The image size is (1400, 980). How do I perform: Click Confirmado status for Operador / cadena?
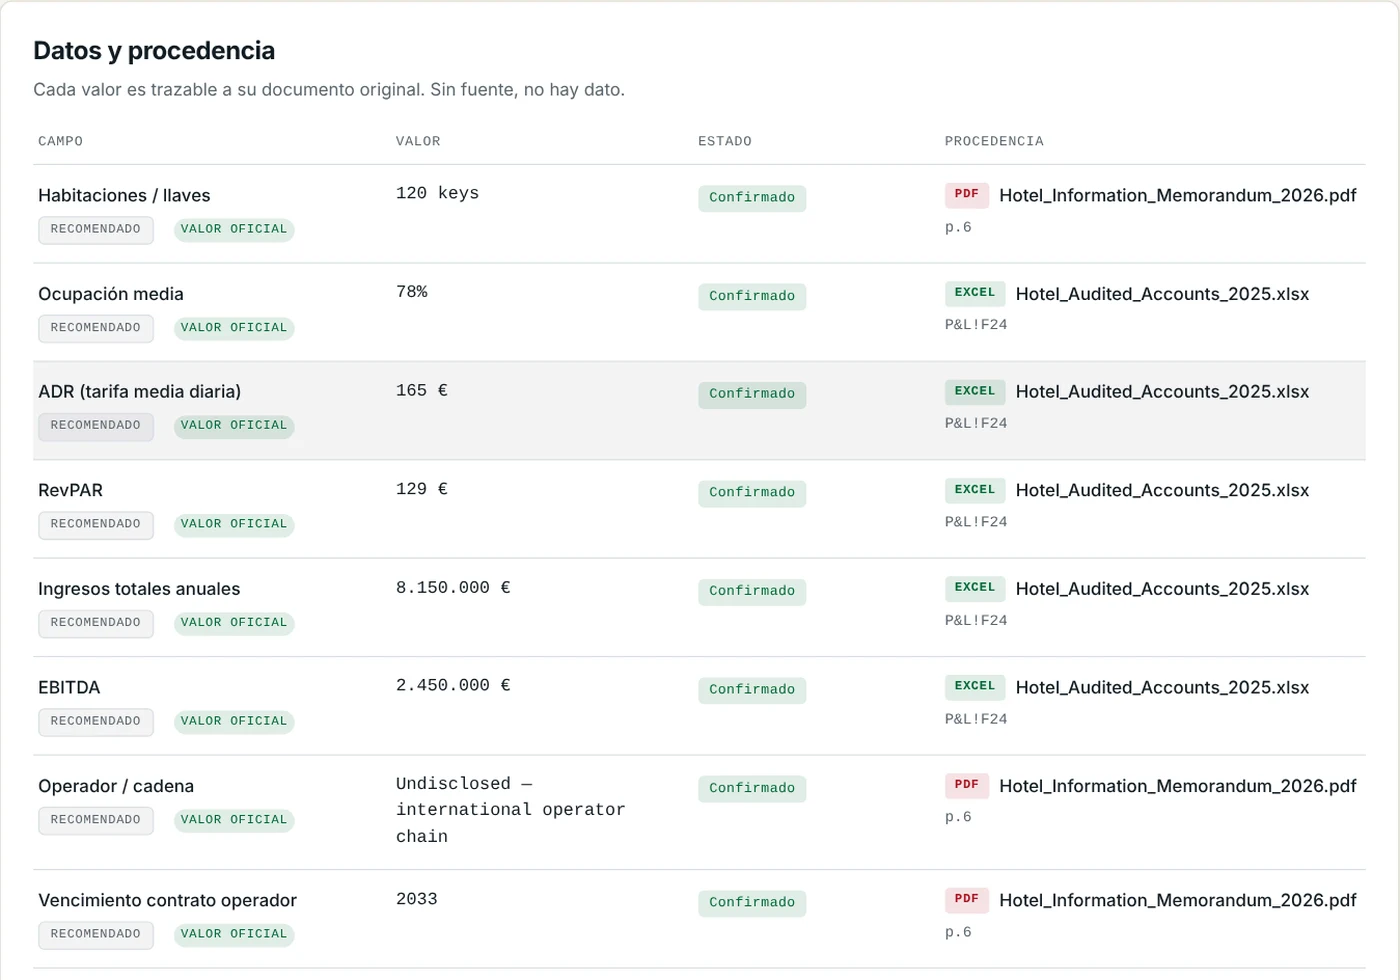pyautogui.click(x=752, y=788)
